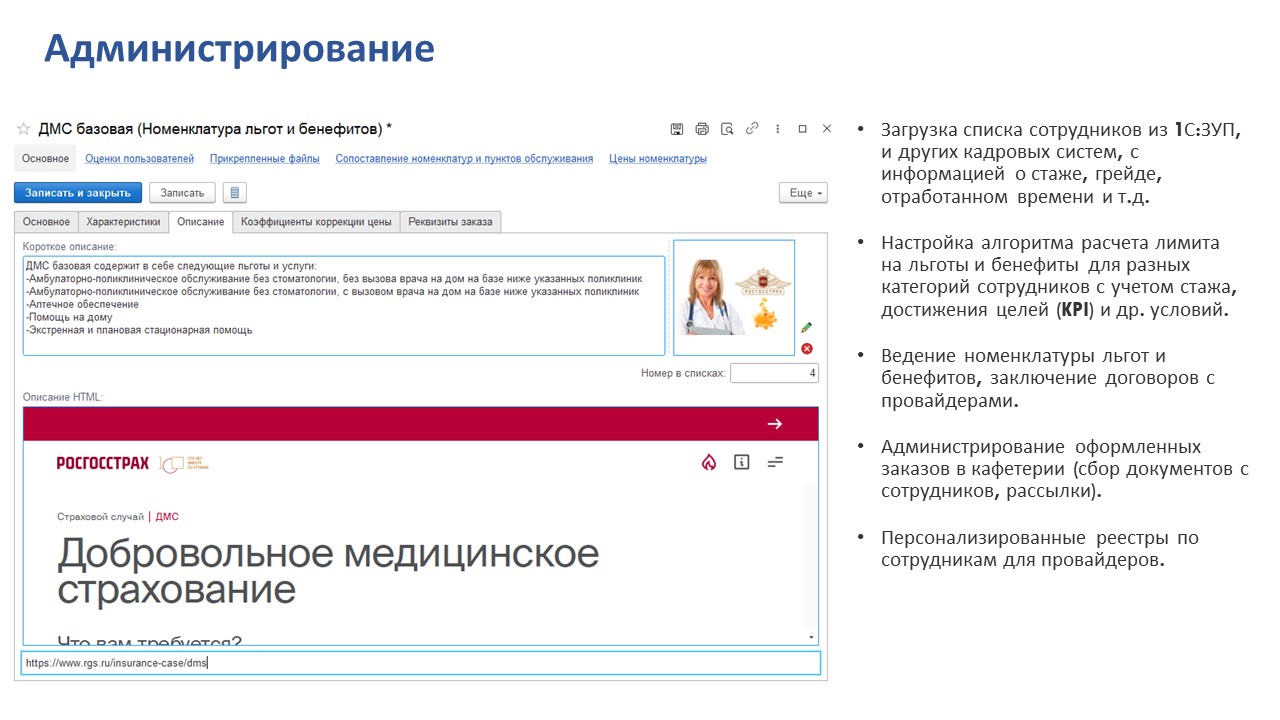Open the three-dots more actions menu
This screenshot has width=1280, height=720.
[777, 128]
